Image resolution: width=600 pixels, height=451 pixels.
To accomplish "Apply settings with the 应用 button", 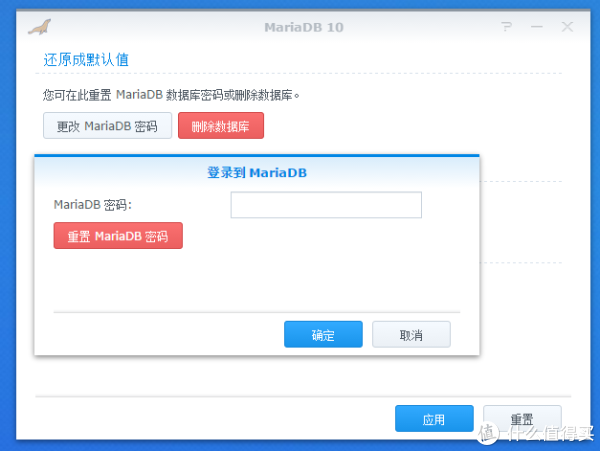I will [434, 418].
